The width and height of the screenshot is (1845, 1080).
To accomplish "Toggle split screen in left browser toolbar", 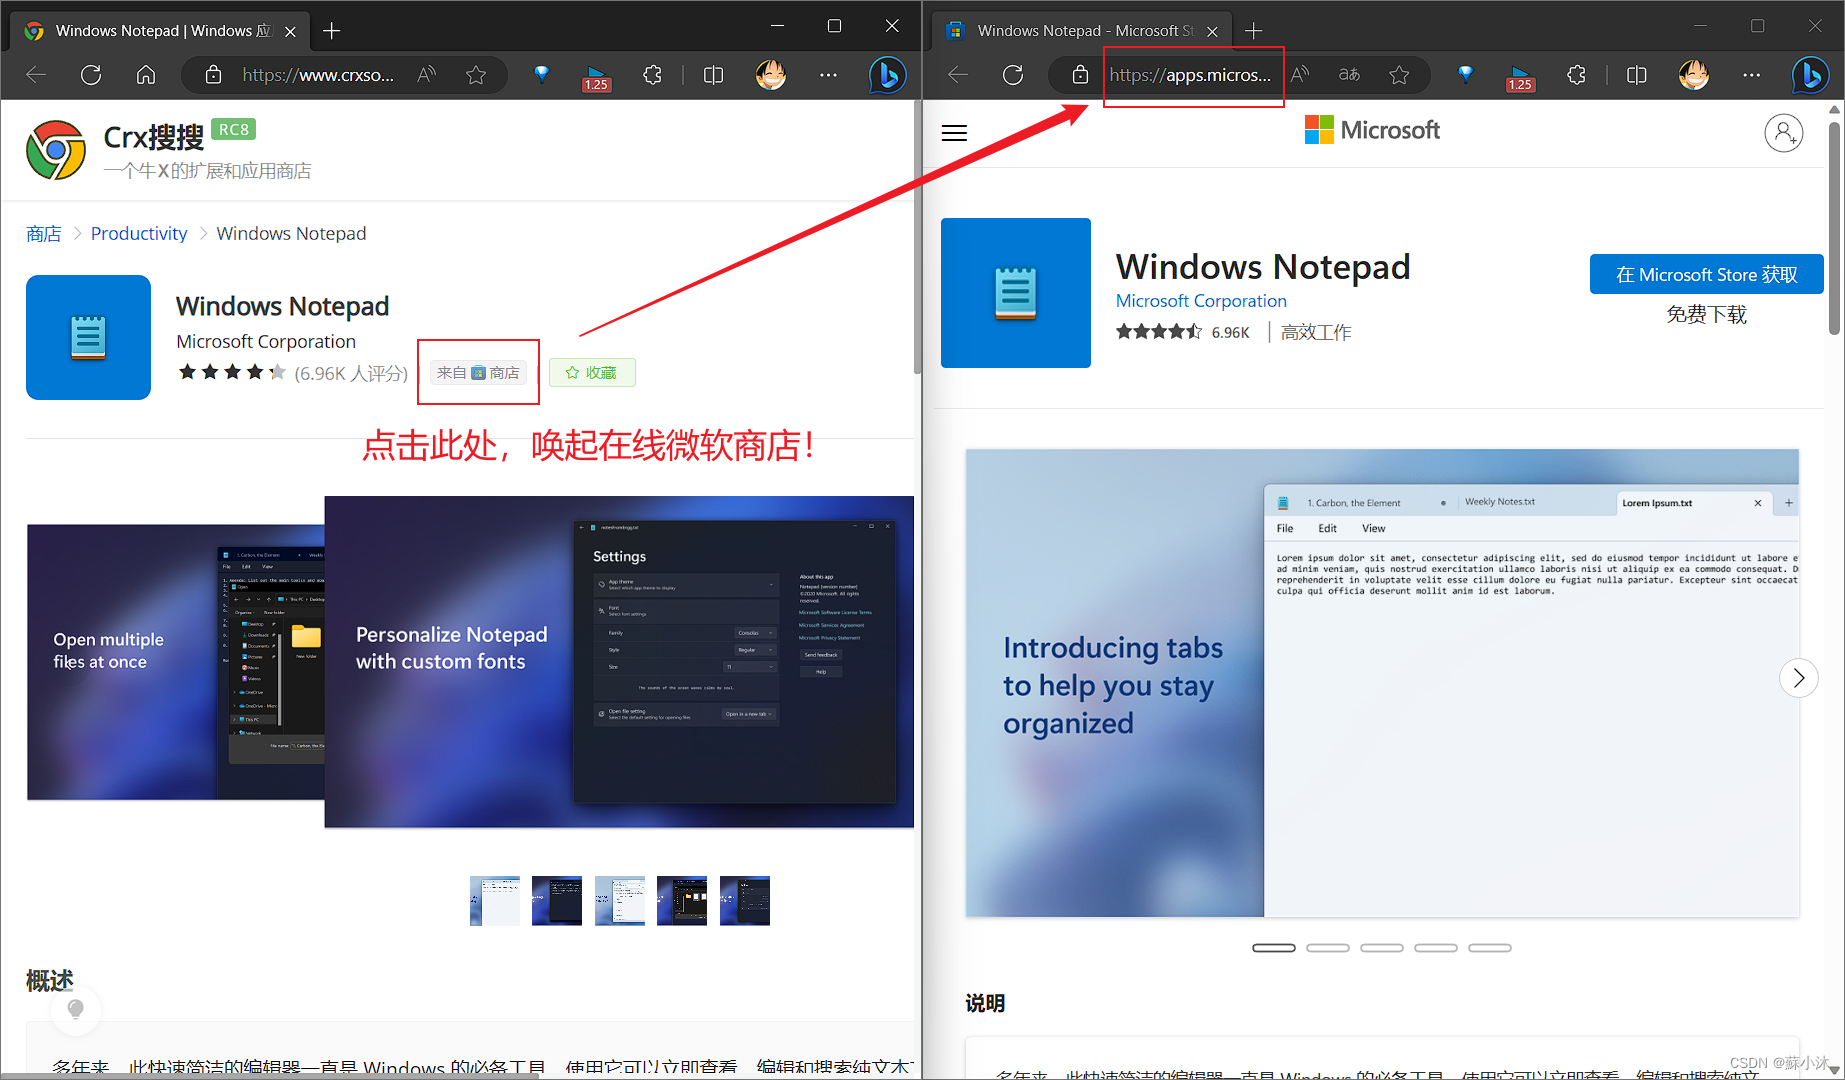I will pos(713,75).
